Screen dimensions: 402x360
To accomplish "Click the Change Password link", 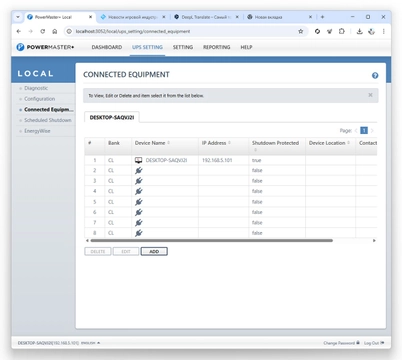I will [x=341, y=343].
